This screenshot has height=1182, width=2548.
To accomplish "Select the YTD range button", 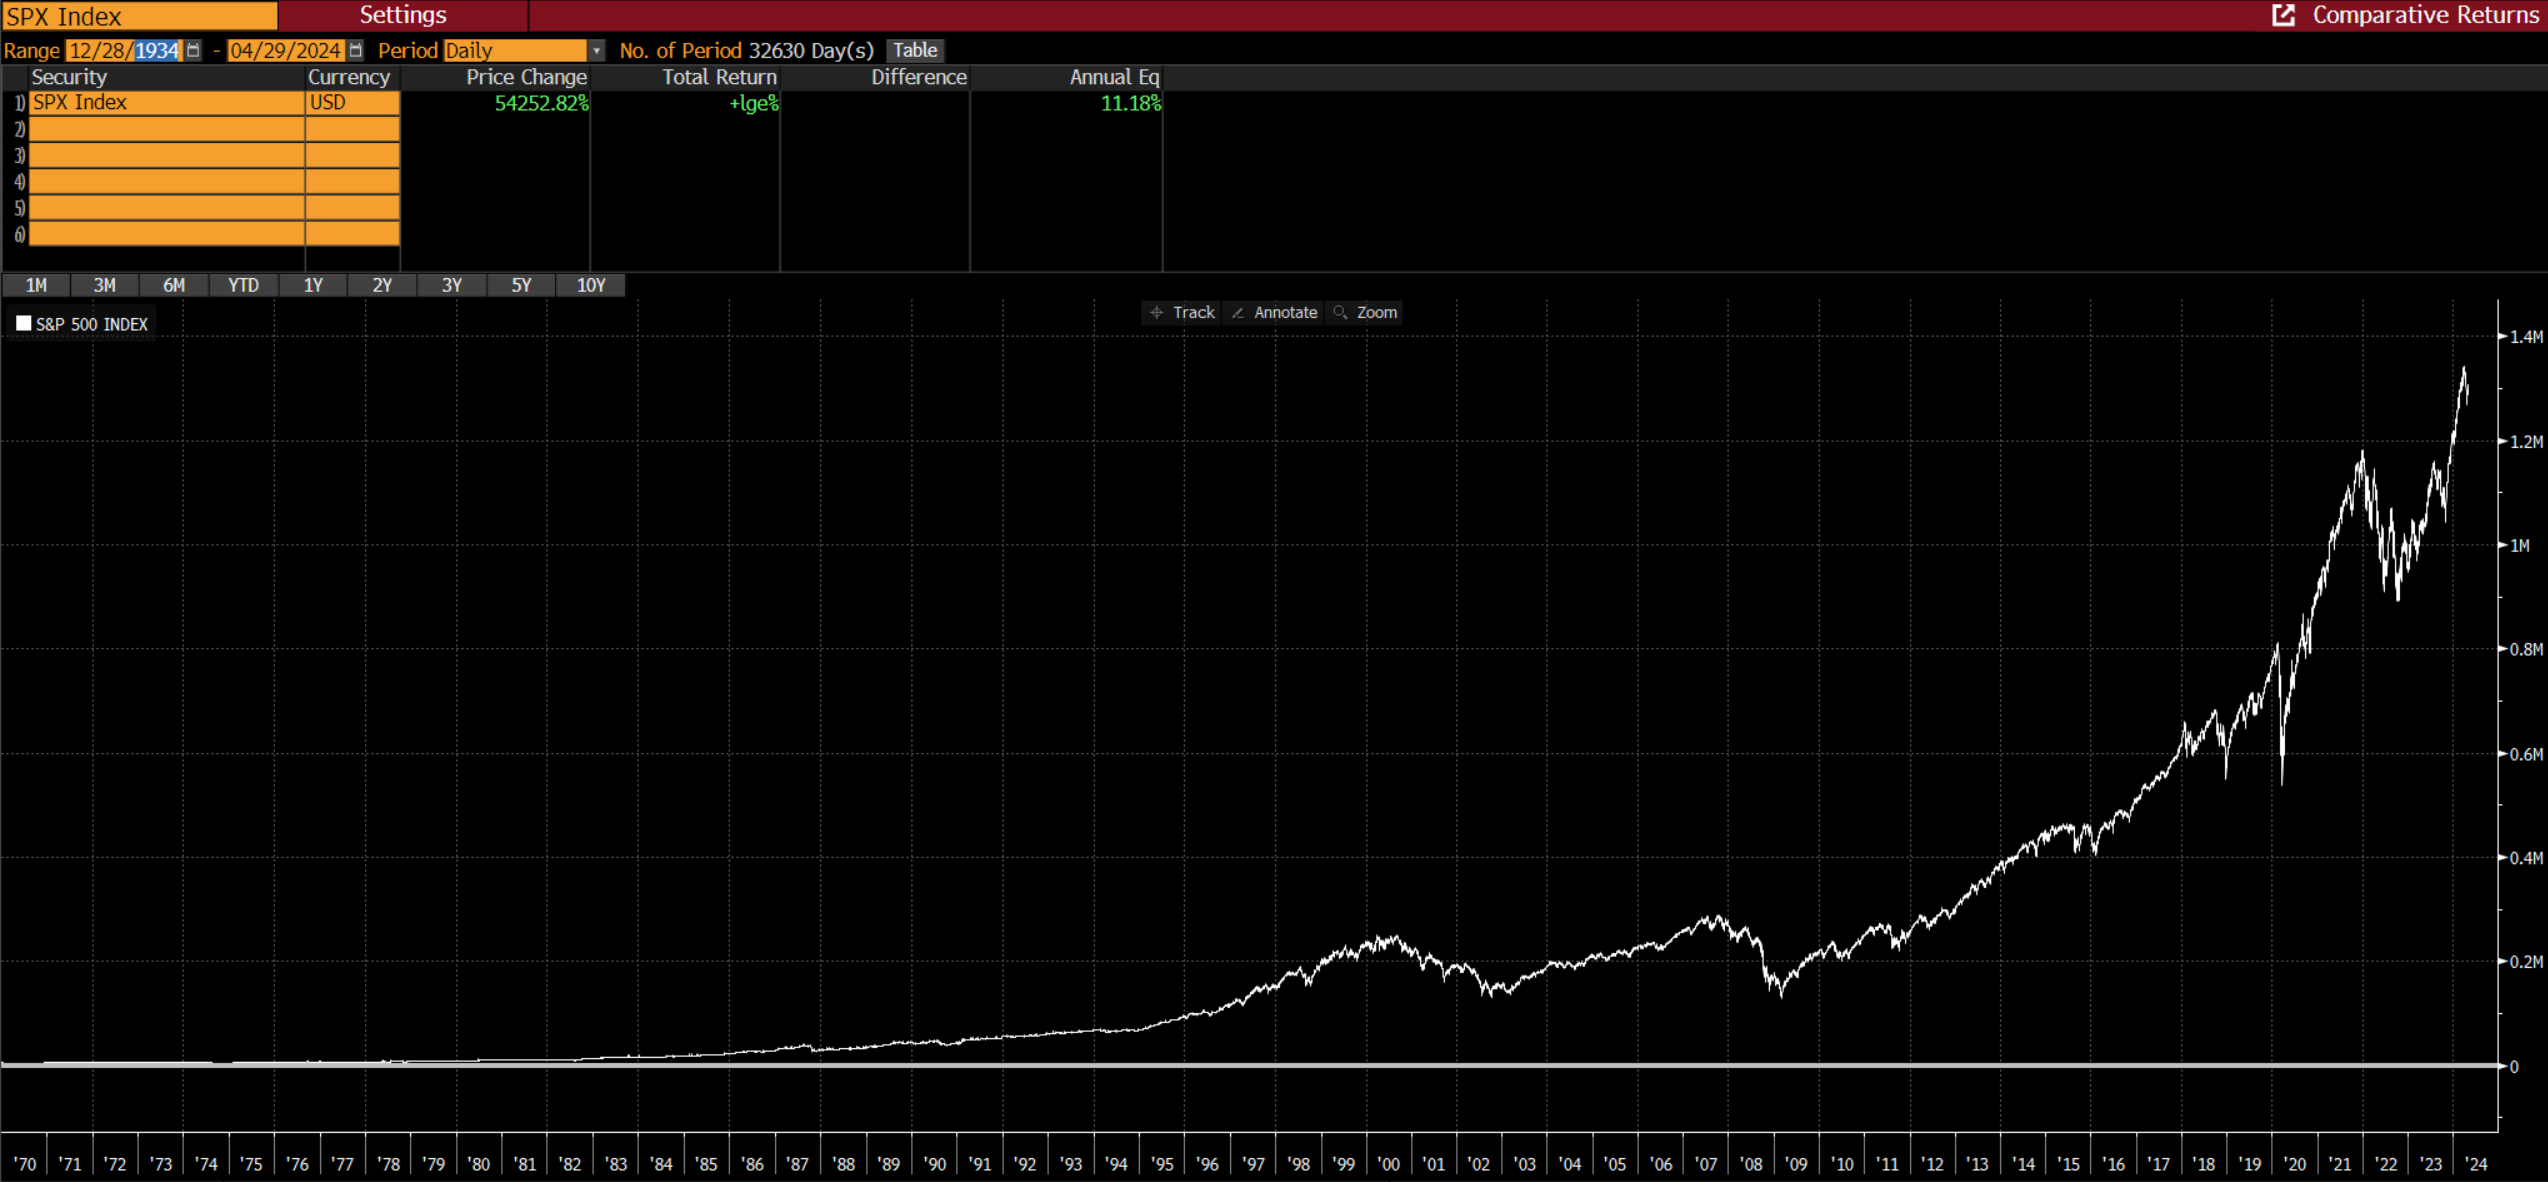I will [x=243, y=285].
